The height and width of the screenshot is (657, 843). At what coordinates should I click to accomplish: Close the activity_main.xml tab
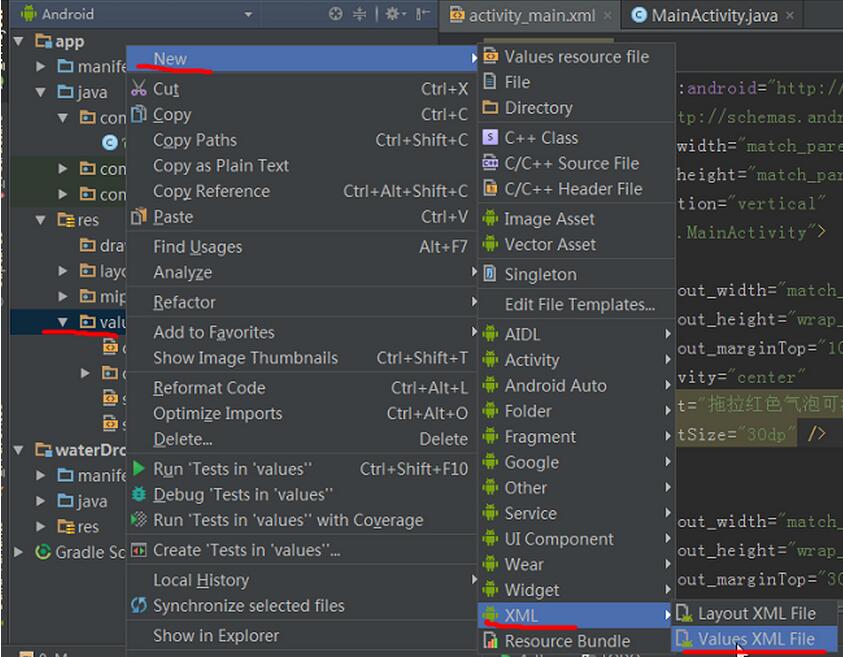(x=607, y=16)
